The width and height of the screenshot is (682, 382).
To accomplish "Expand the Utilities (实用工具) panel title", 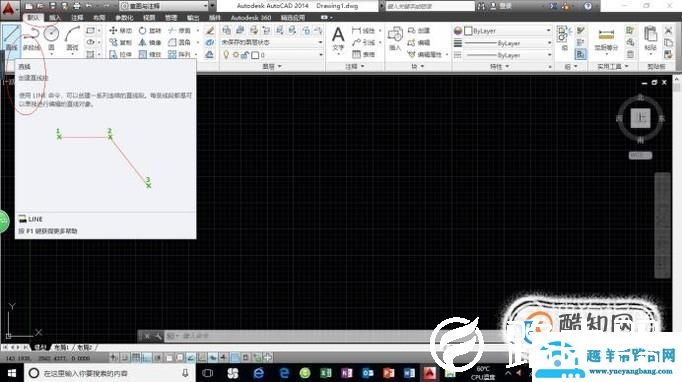I will (x=612, y=67).
